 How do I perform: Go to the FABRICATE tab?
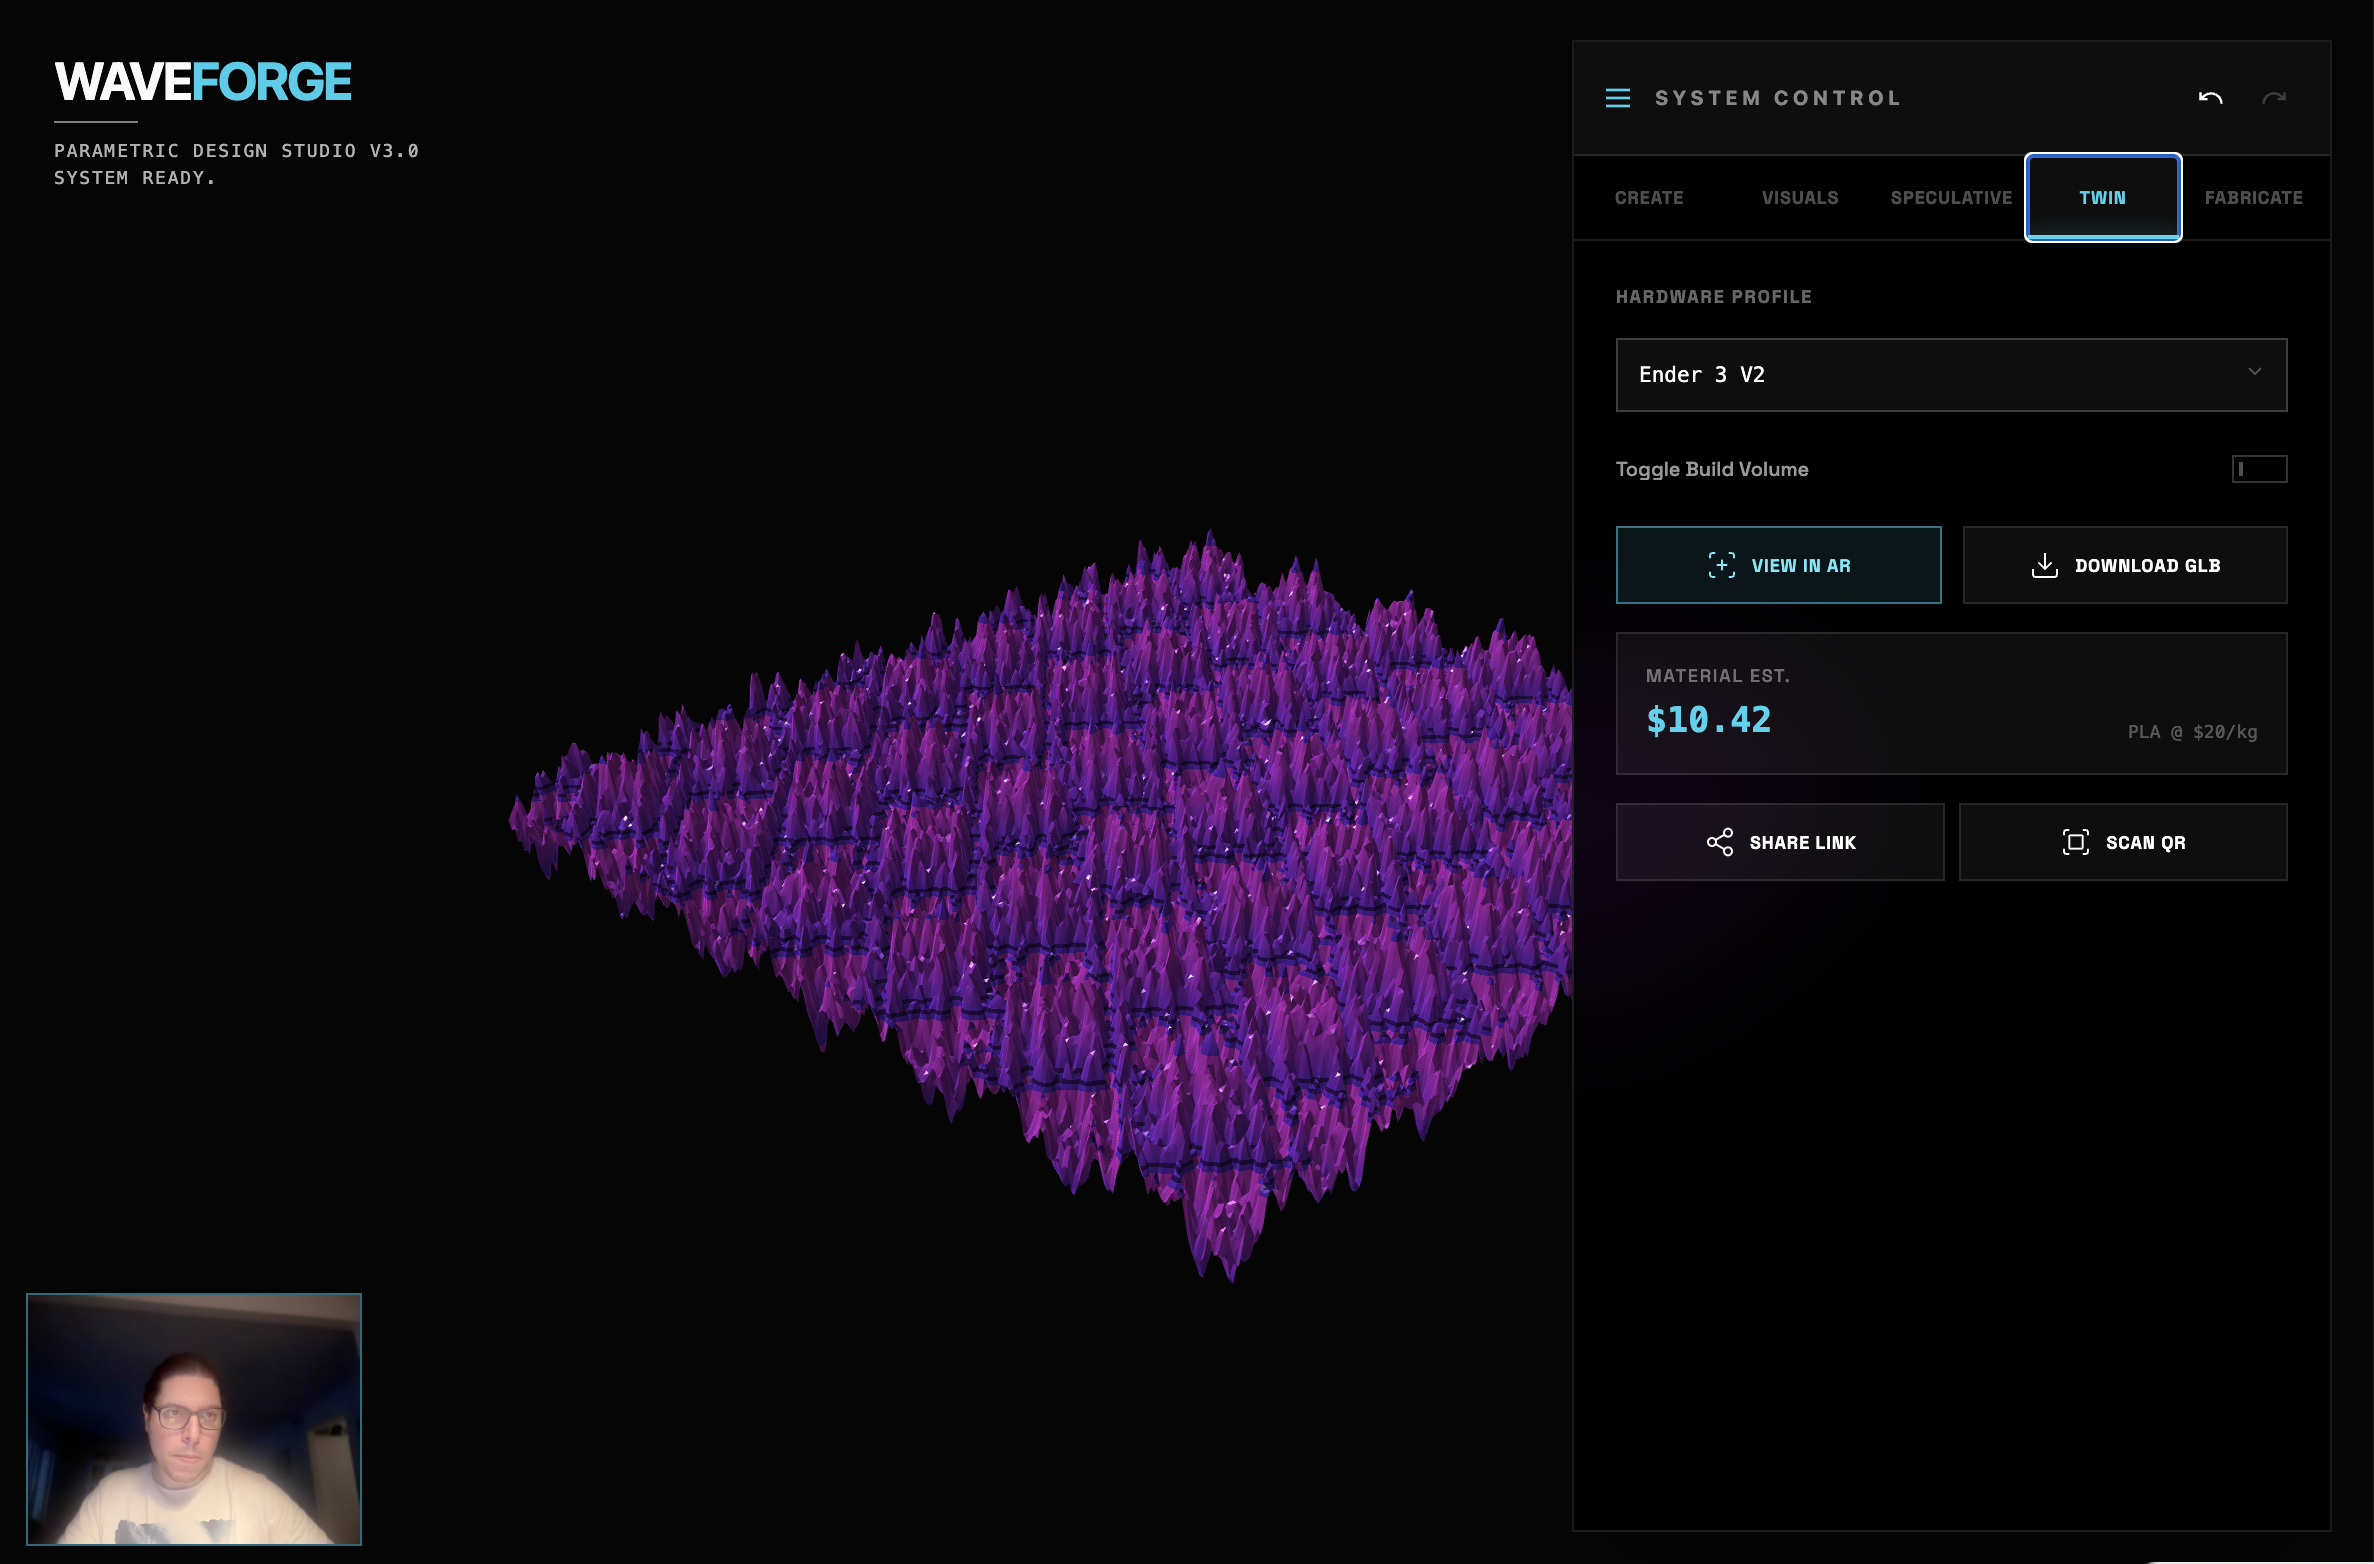point(2252,198)
